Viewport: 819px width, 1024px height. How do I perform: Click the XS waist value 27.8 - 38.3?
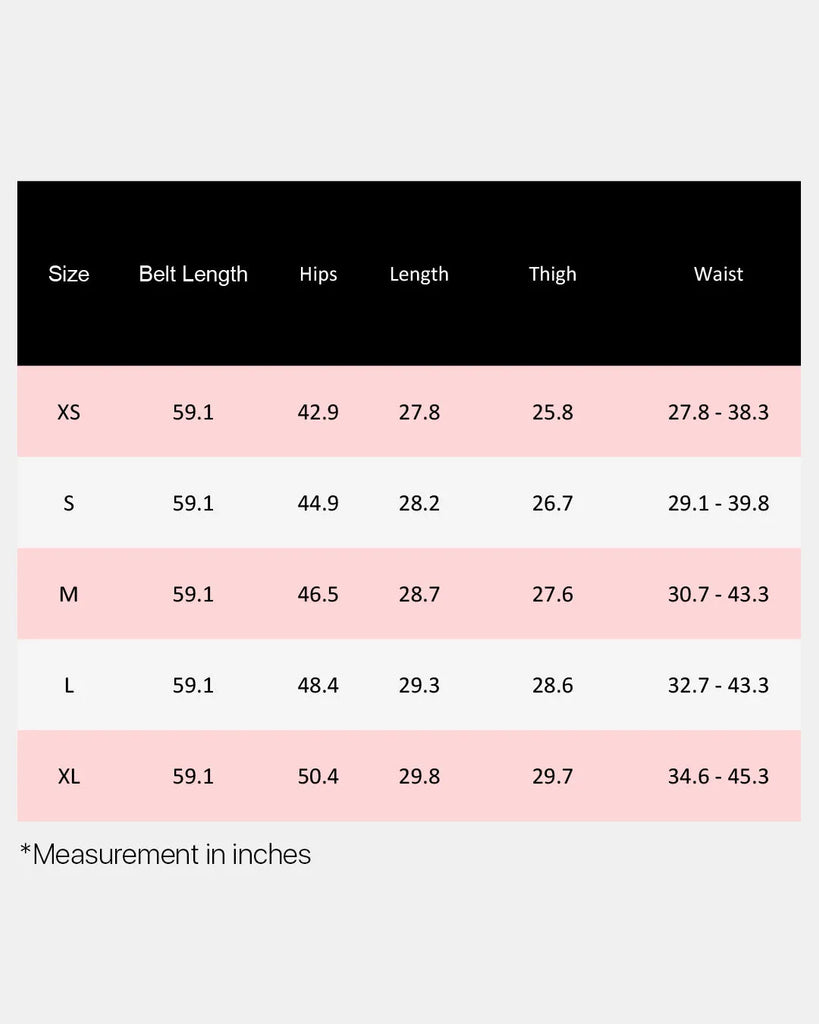(x=718, y=412)
